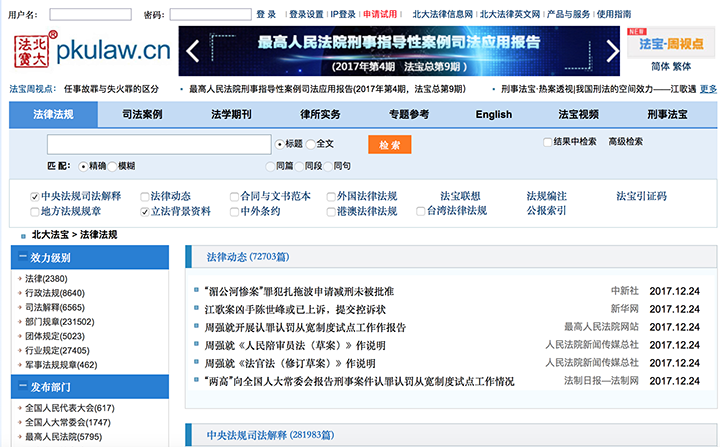Select the 全文 radio button
Screen dimensions: 720x447
(308, 144)
